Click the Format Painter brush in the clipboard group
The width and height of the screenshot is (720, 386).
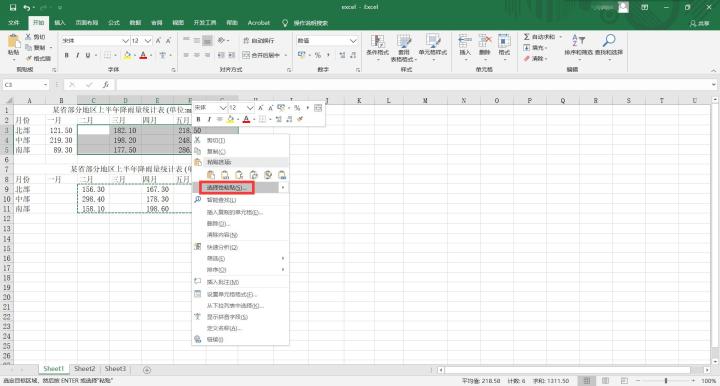coord(29,58)
